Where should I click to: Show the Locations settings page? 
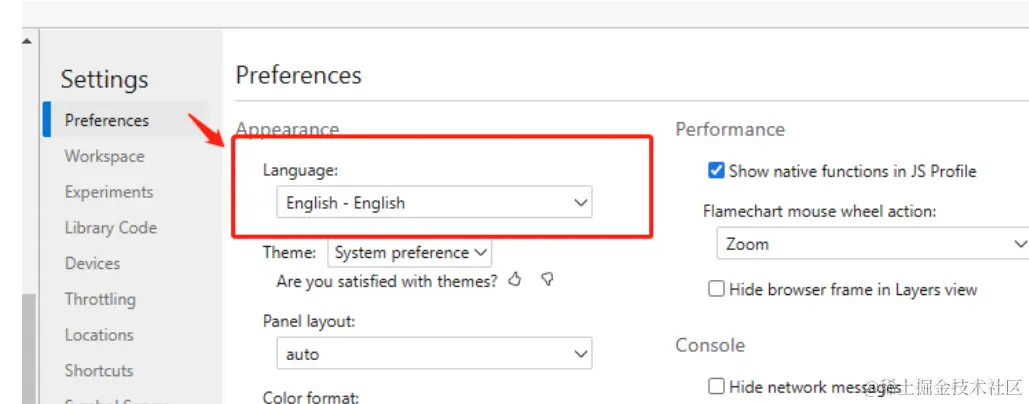pos(99,335)
